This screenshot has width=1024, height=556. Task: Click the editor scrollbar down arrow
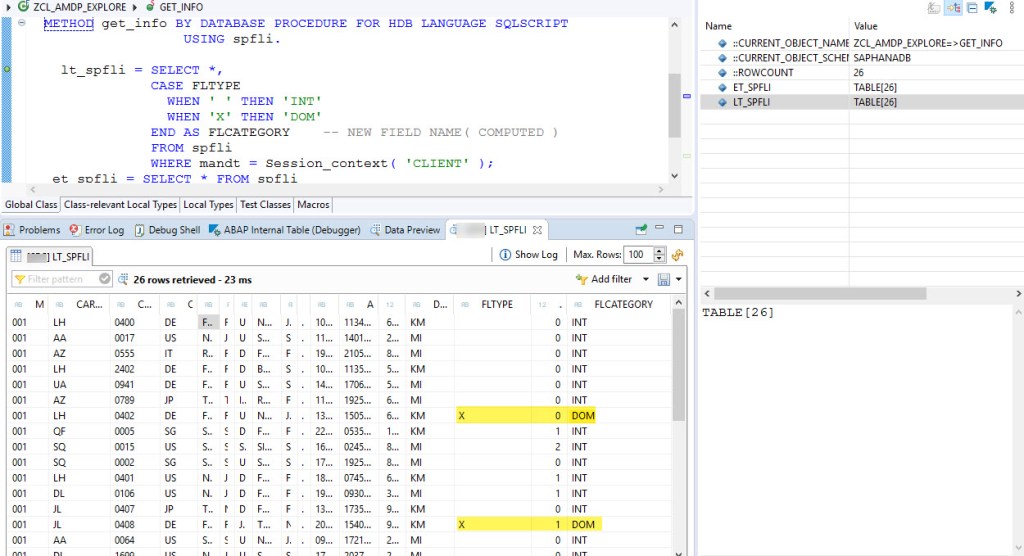(675, 176)
